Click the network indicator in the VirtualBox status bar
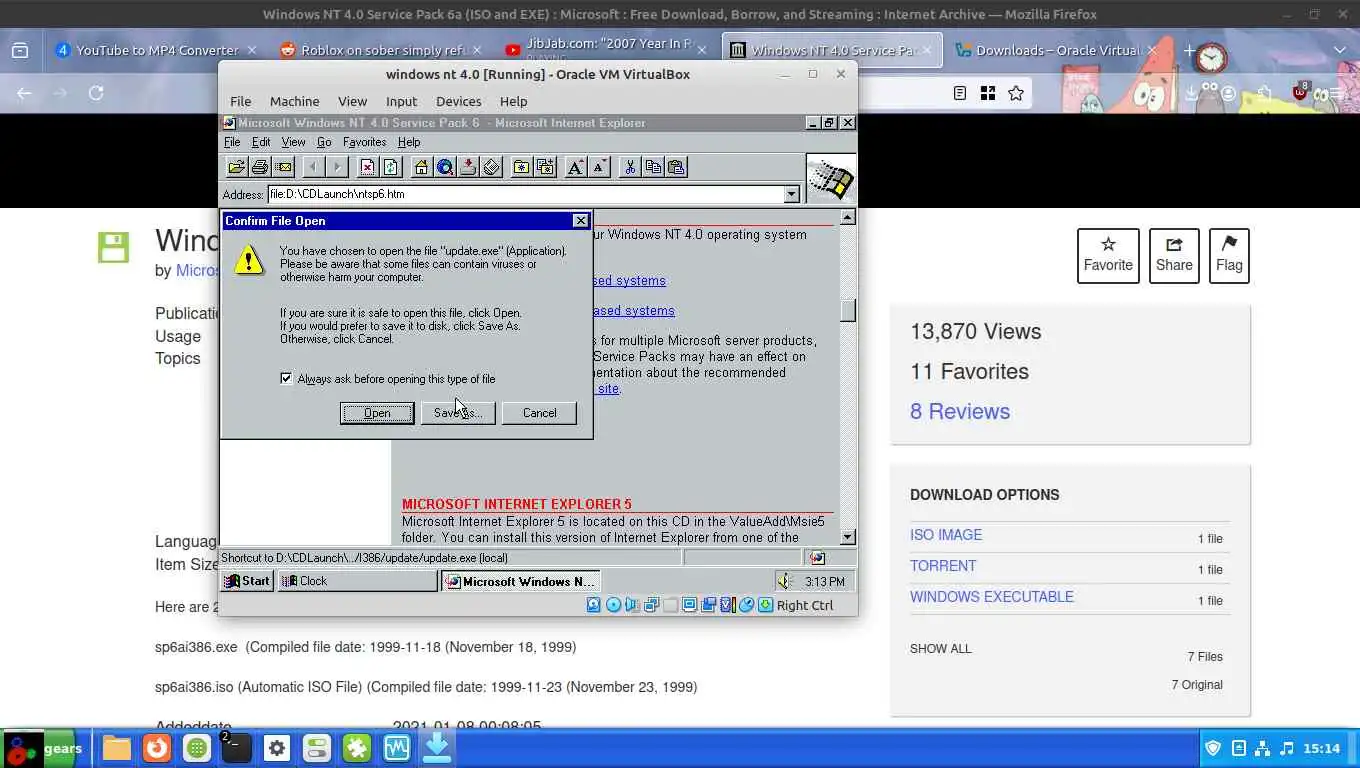Viewport: 1360px width, 768px height. coord(651,605)
